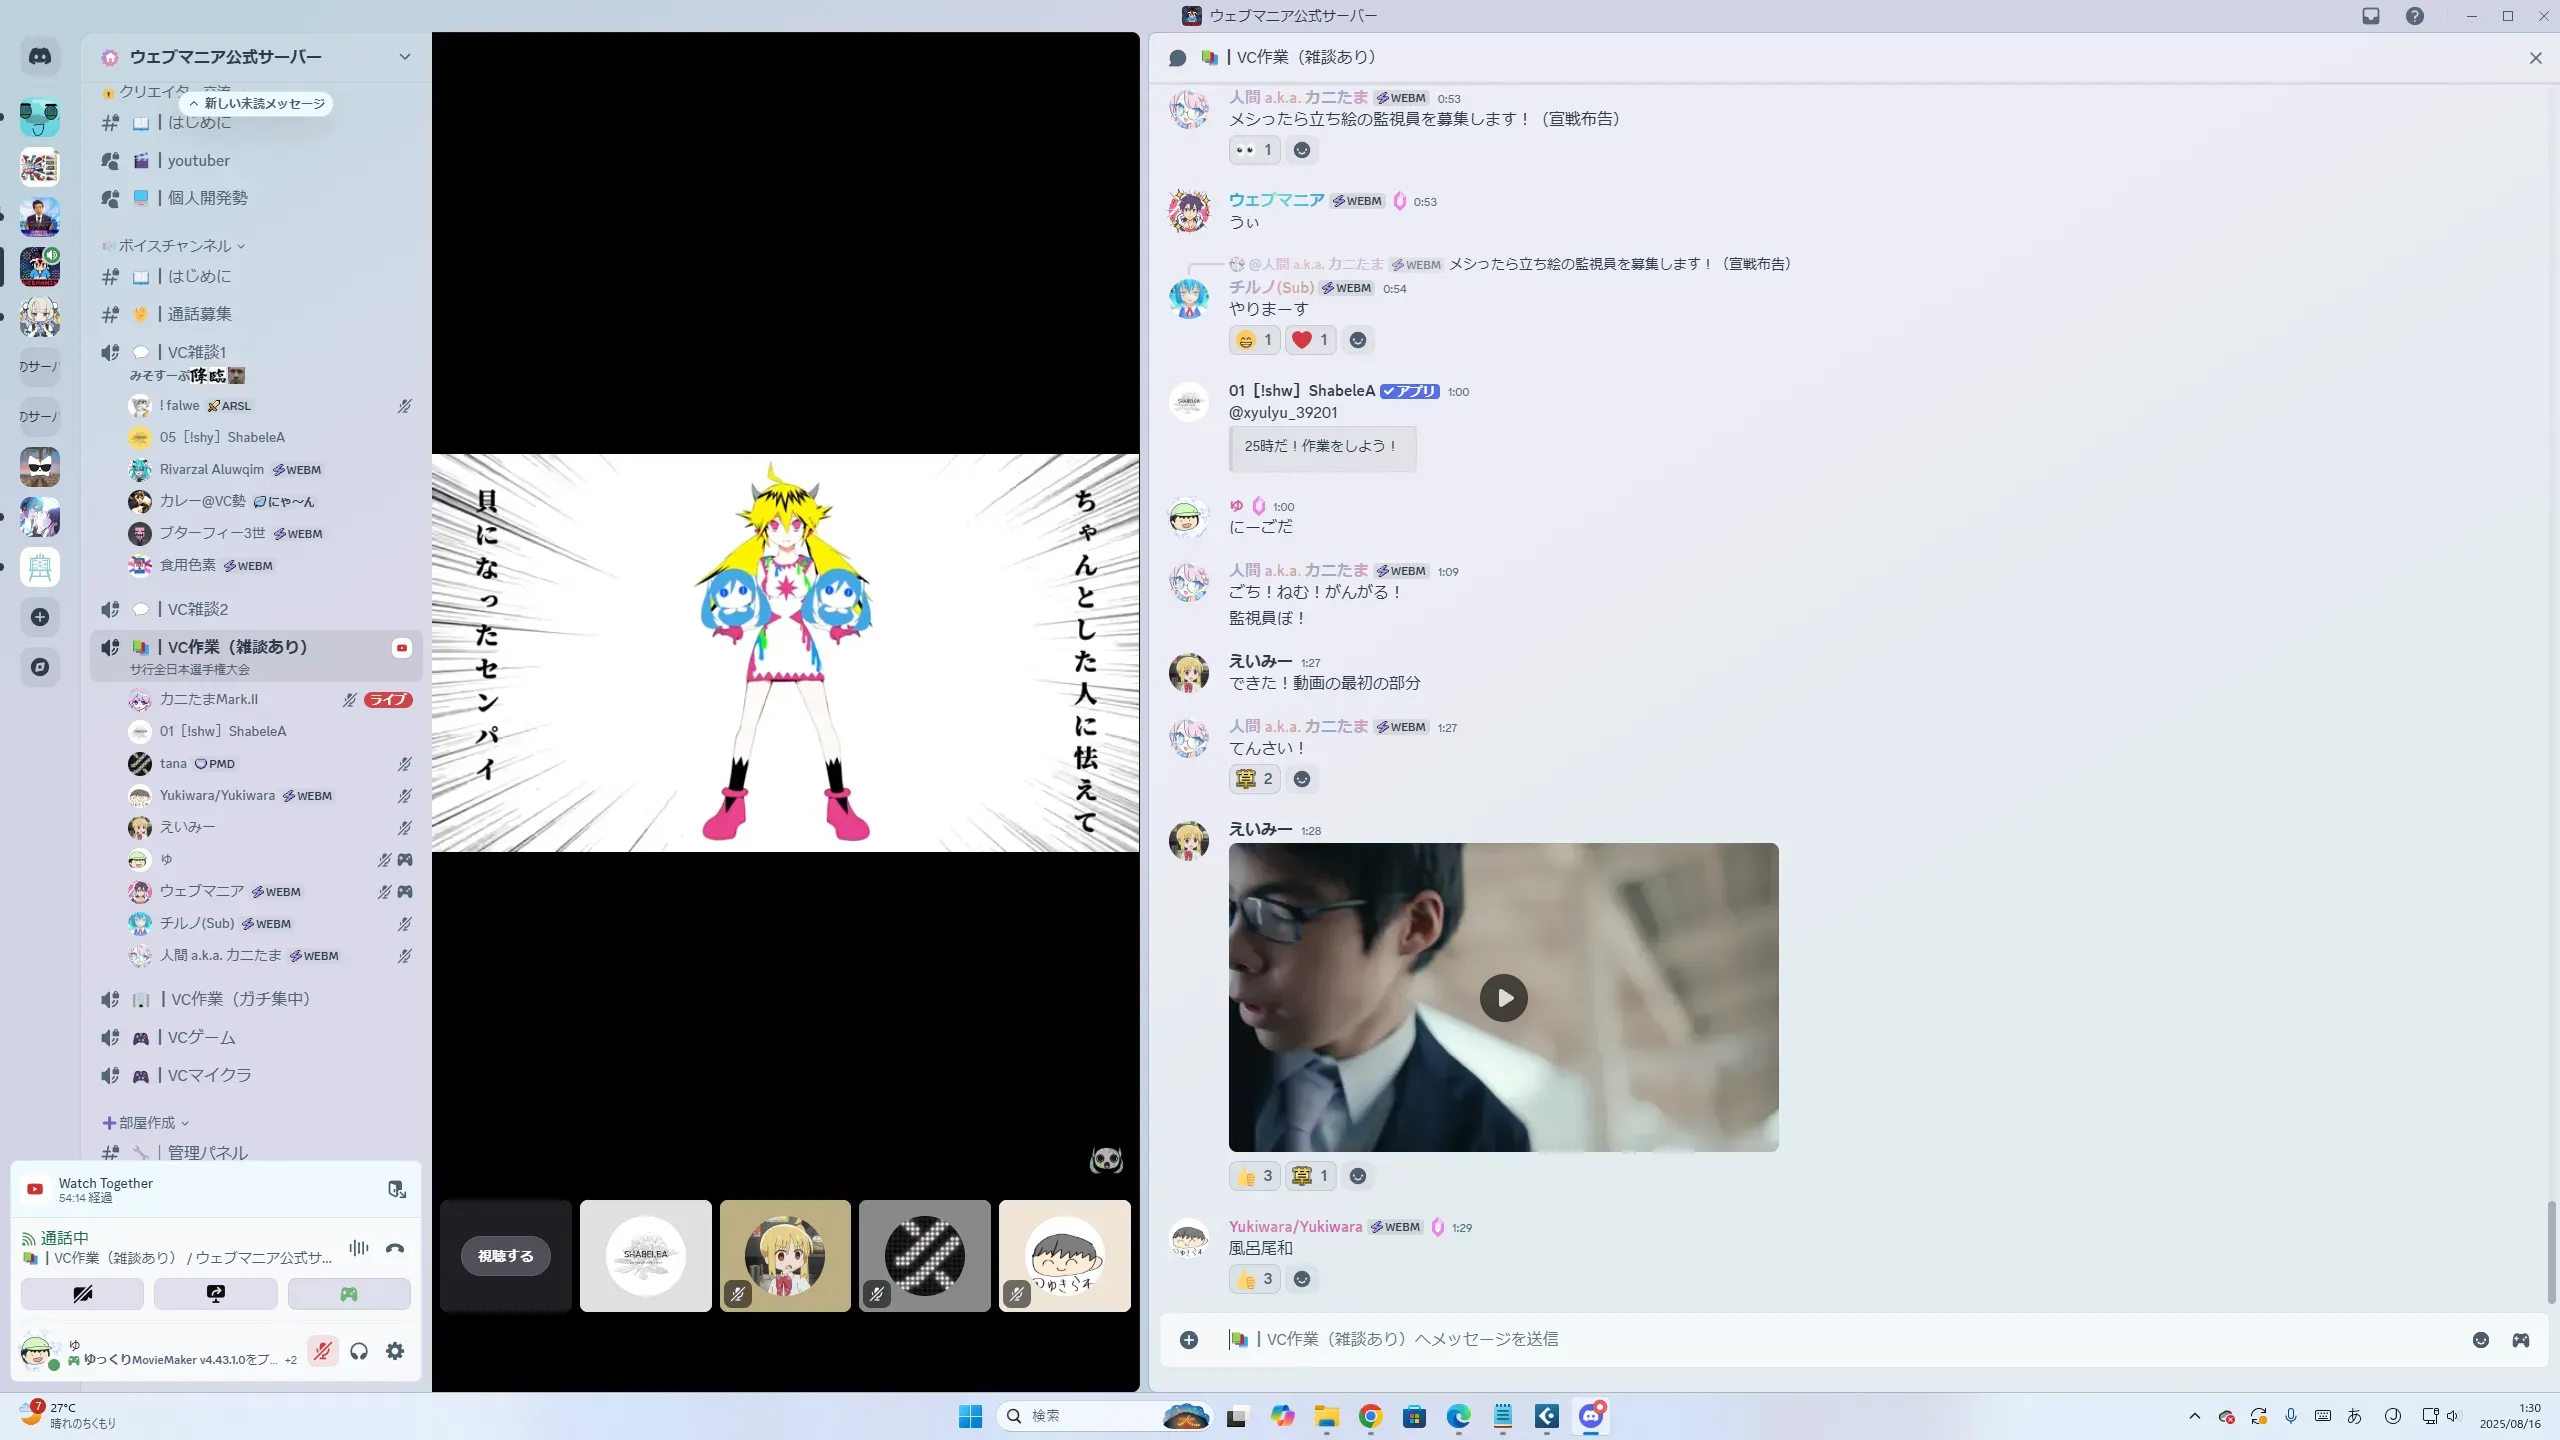The height and width of the screenshot is (1440, 2560).
Task: Play the video posted by えいみー
Action: 1503,997
